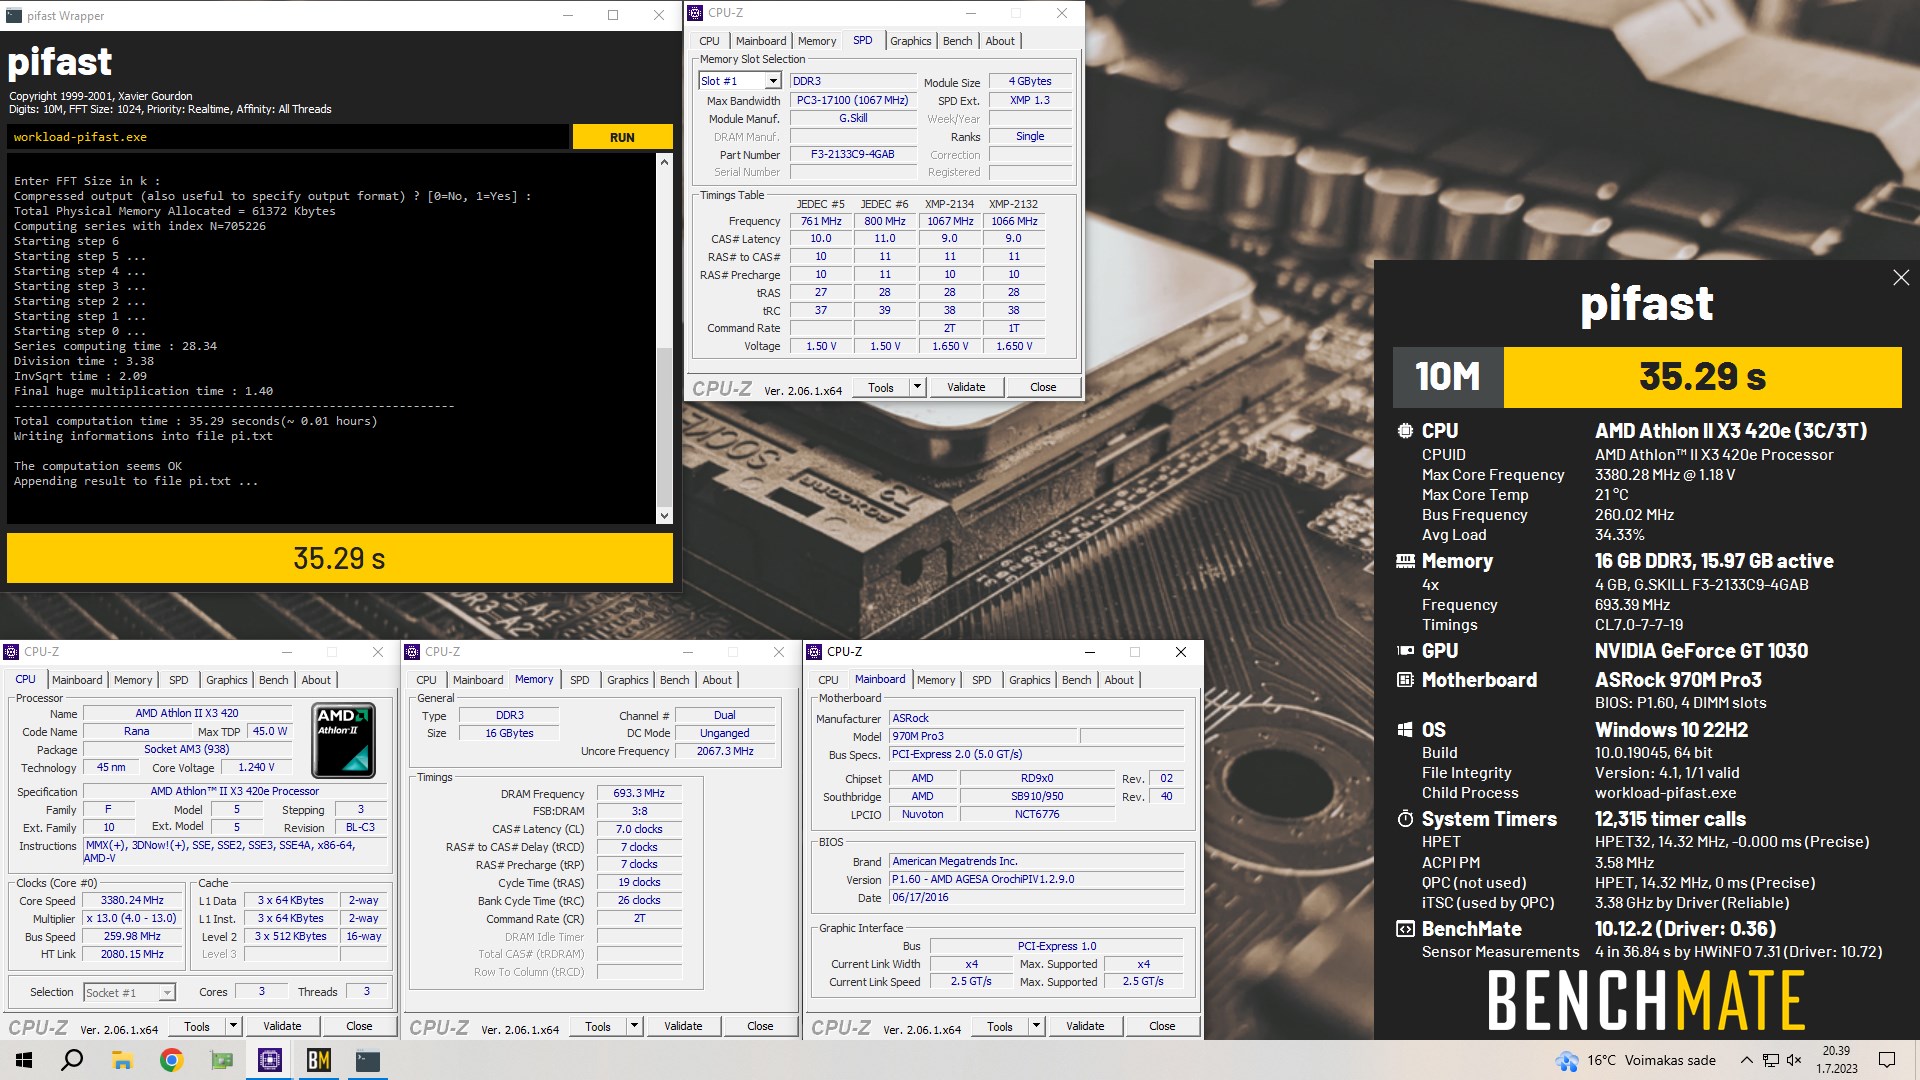Open weather widget showing 16°C
This screenshot has height=1080, width=1920.
tap(1636, 1060)
